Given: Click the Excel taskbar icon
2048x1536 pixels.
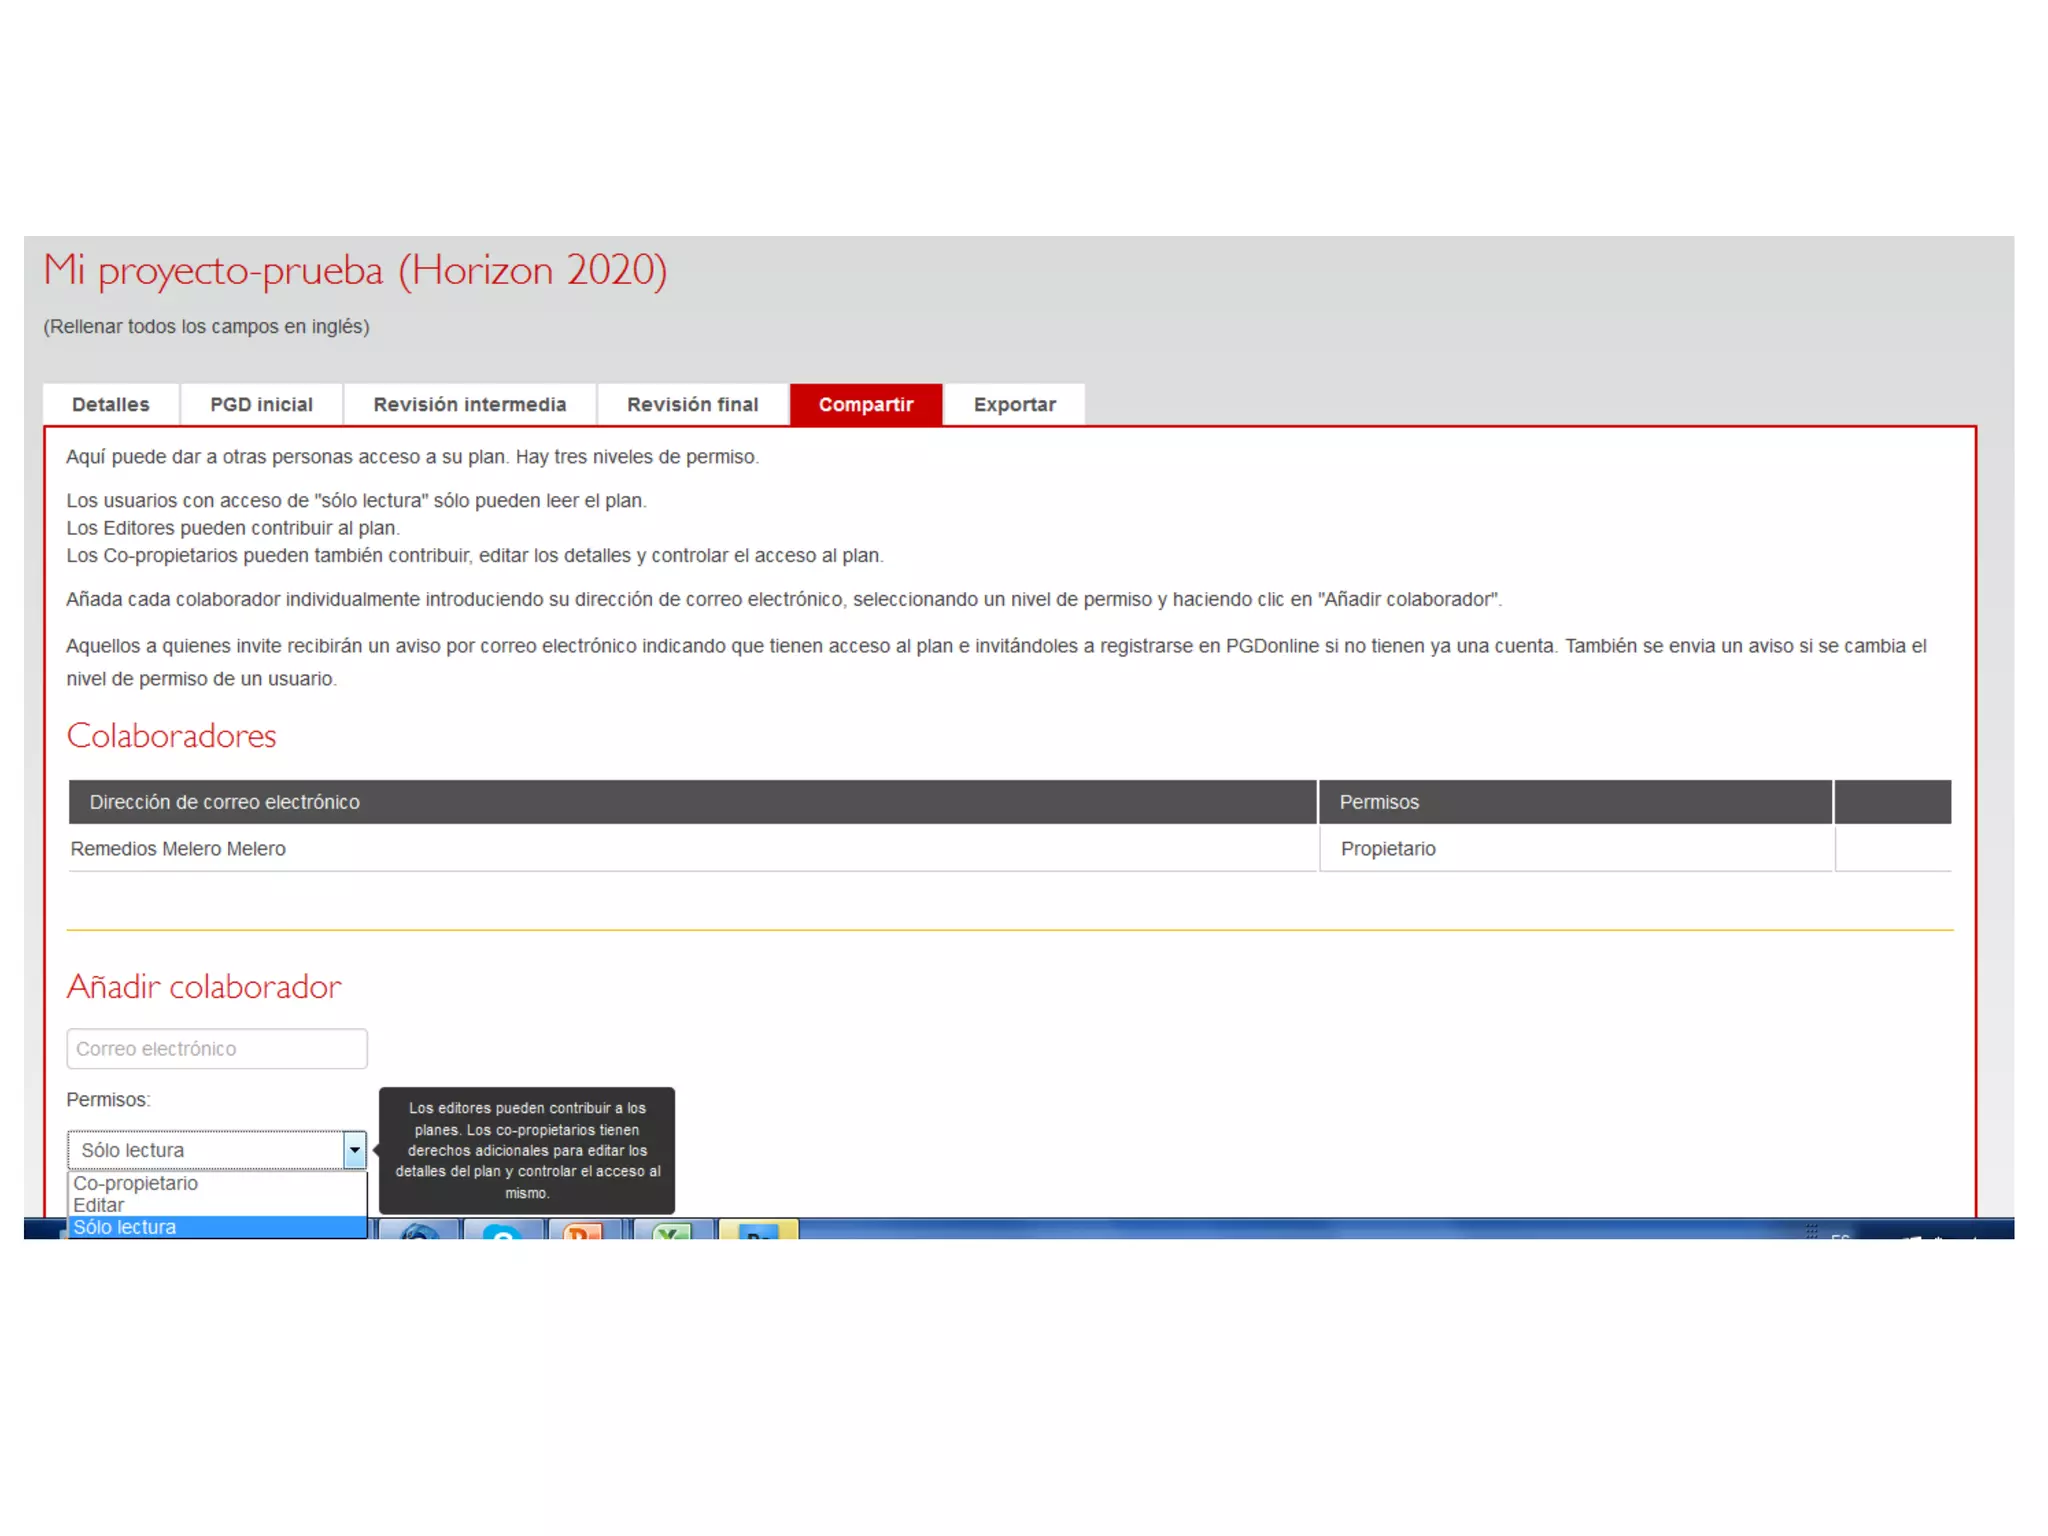Looking at the screenshot, I should tap(673, 1230).
